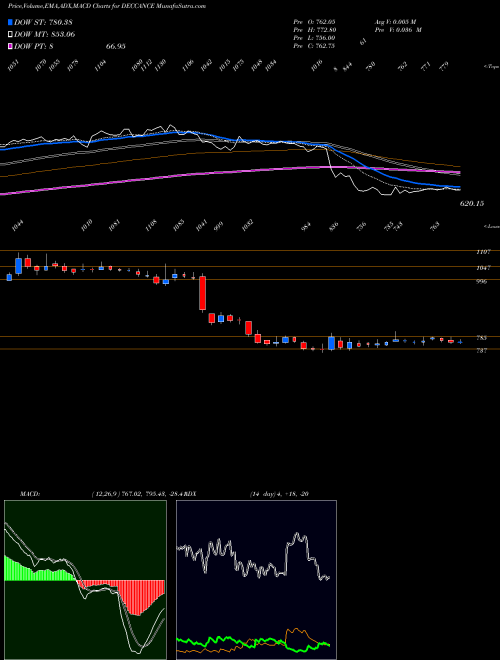Click the 'MACD:' panel label
500x660 pixels.
pyautogui.click(x=30, y=494)
